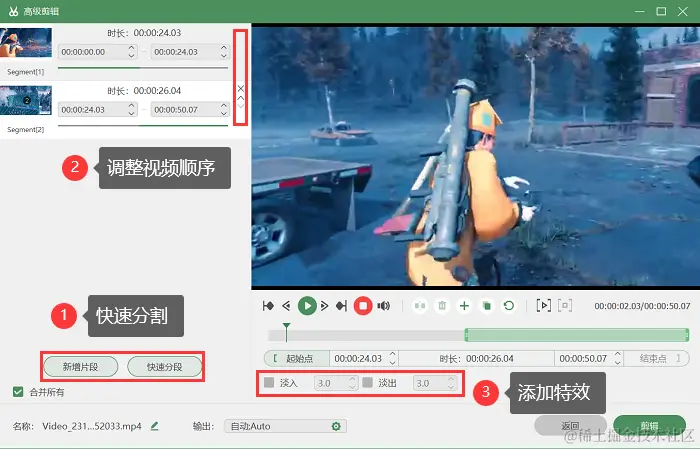
Task: Remove Segment[2] with X icon
Action: tap(241, 88)
